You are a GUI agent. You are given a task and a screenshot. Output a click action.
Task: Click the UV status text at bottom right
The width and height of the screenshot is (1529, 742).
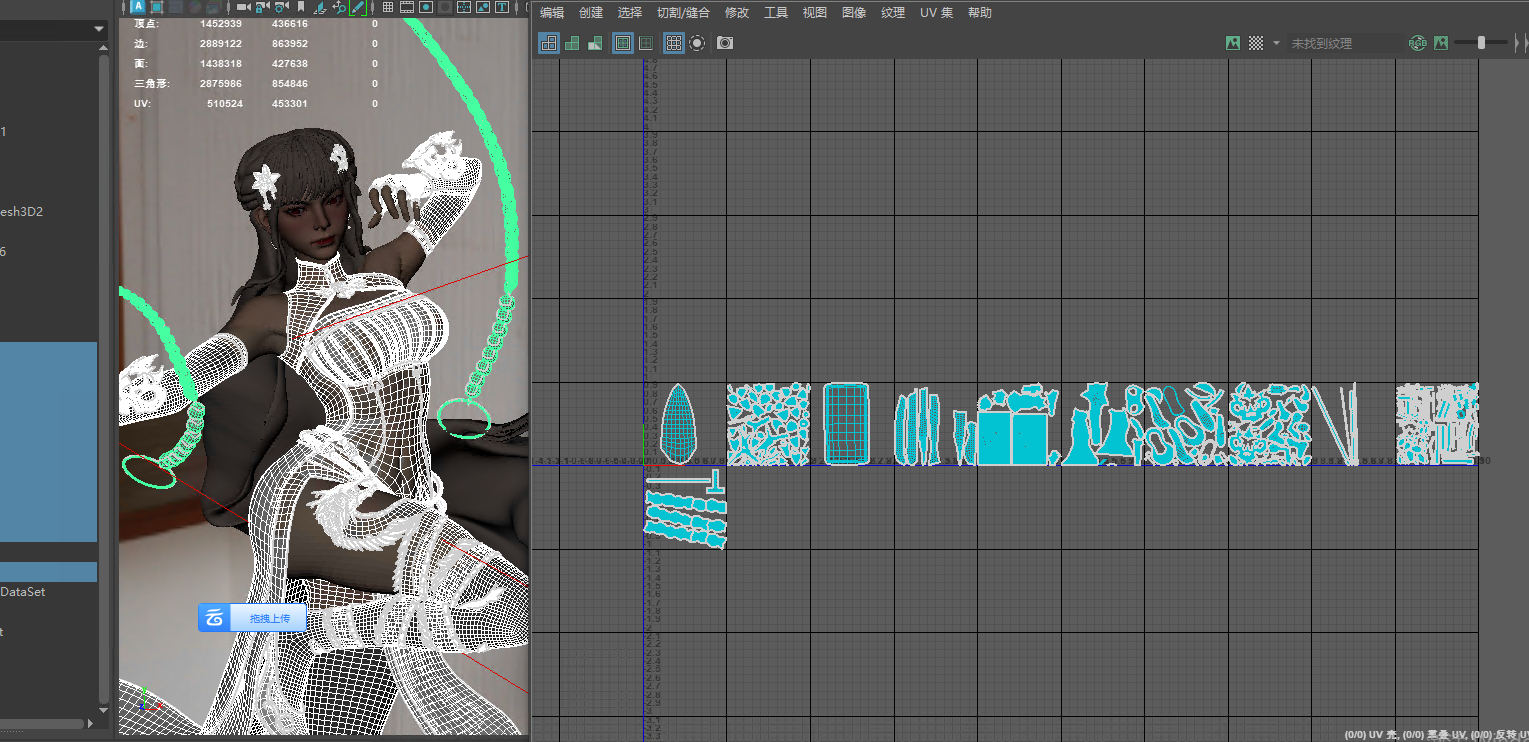pyautogui.click(x=1437, y=735)
